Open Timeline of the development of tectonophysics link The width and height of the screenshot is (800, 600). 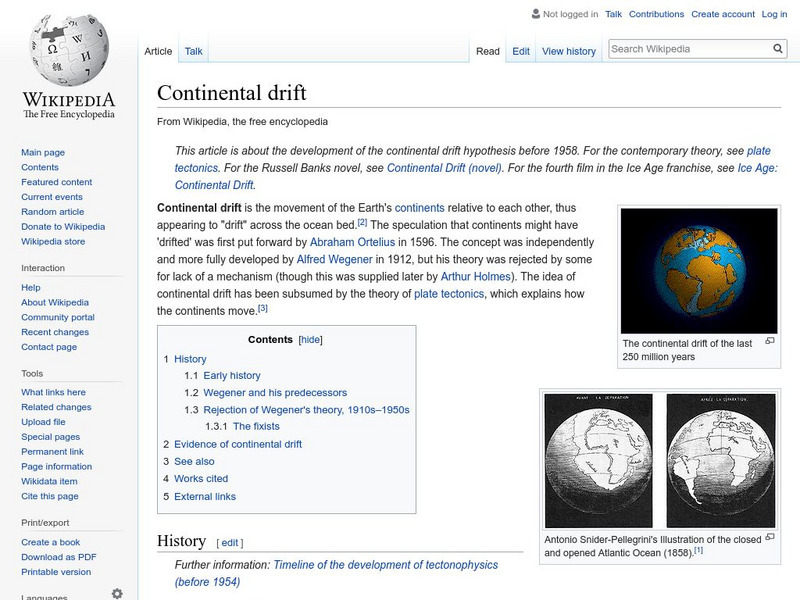385,565
